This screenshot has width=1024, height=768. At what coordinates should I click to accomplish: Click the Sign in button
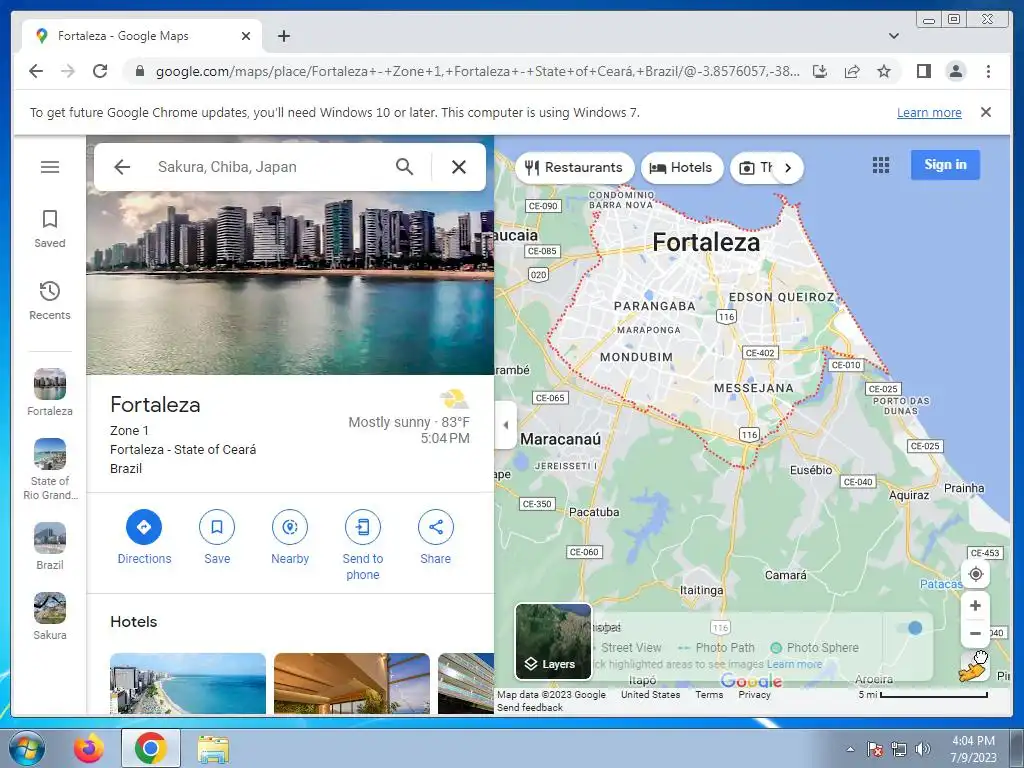(945, 165)
